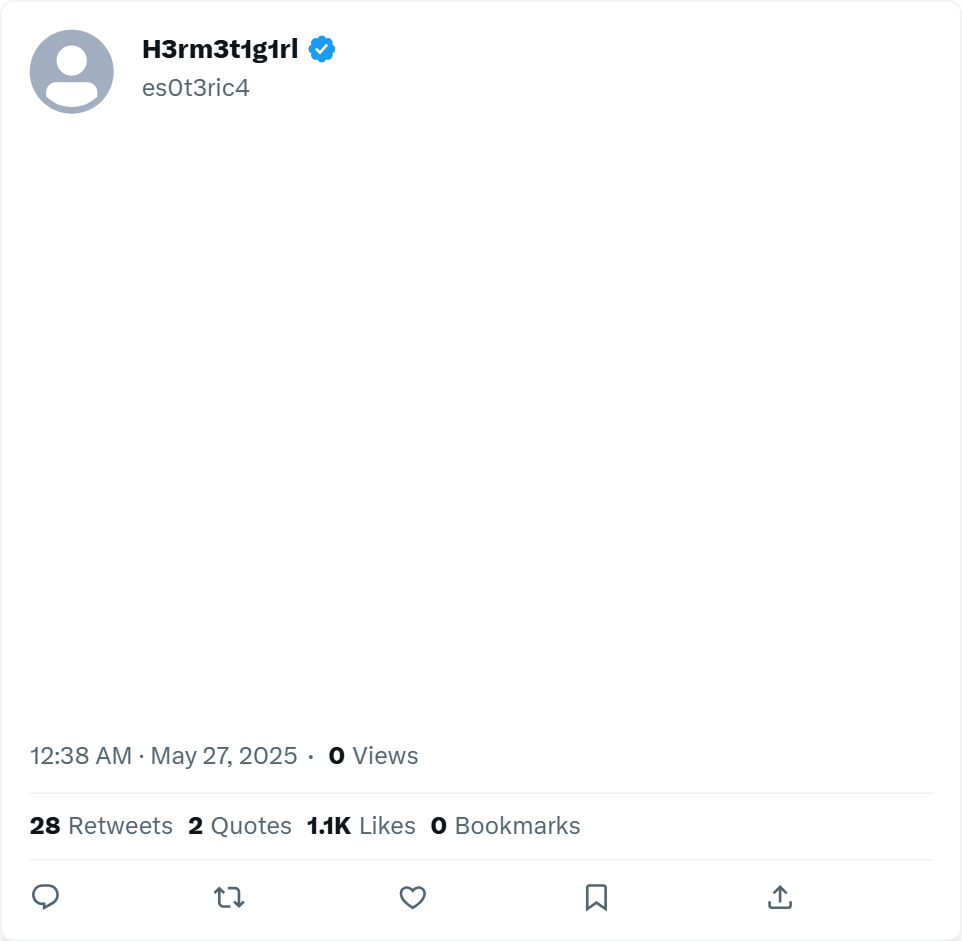This screenshot has height=941, width=962.
Task: Click the word Quotes in stats row
Action: click(251, 826)
